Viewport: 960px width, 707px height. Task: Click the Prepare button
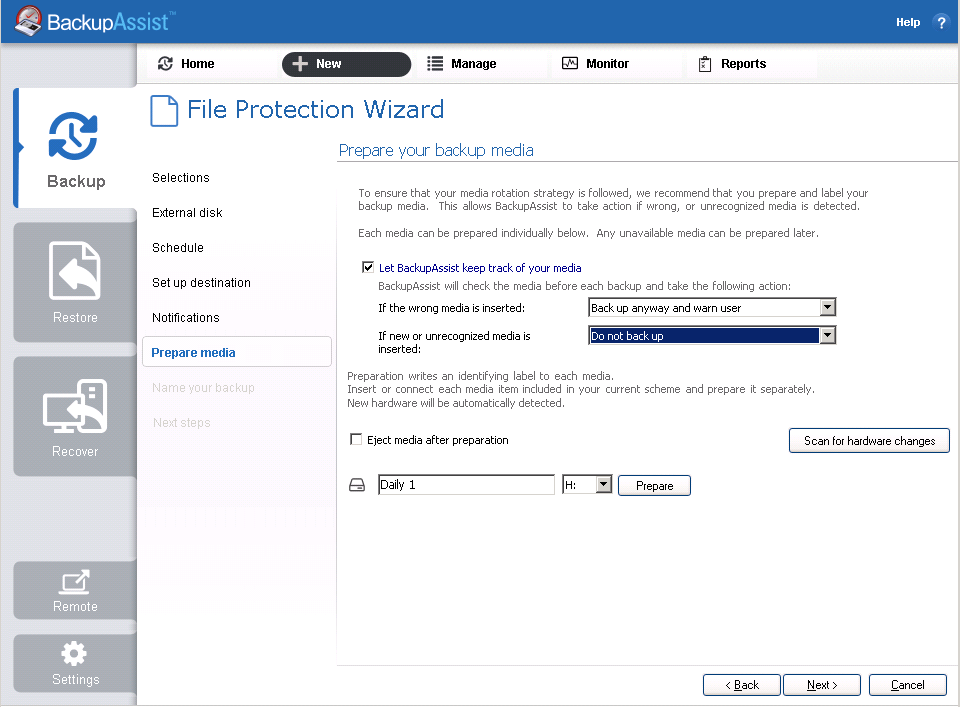pyautogui.click(x=654, y=485)
